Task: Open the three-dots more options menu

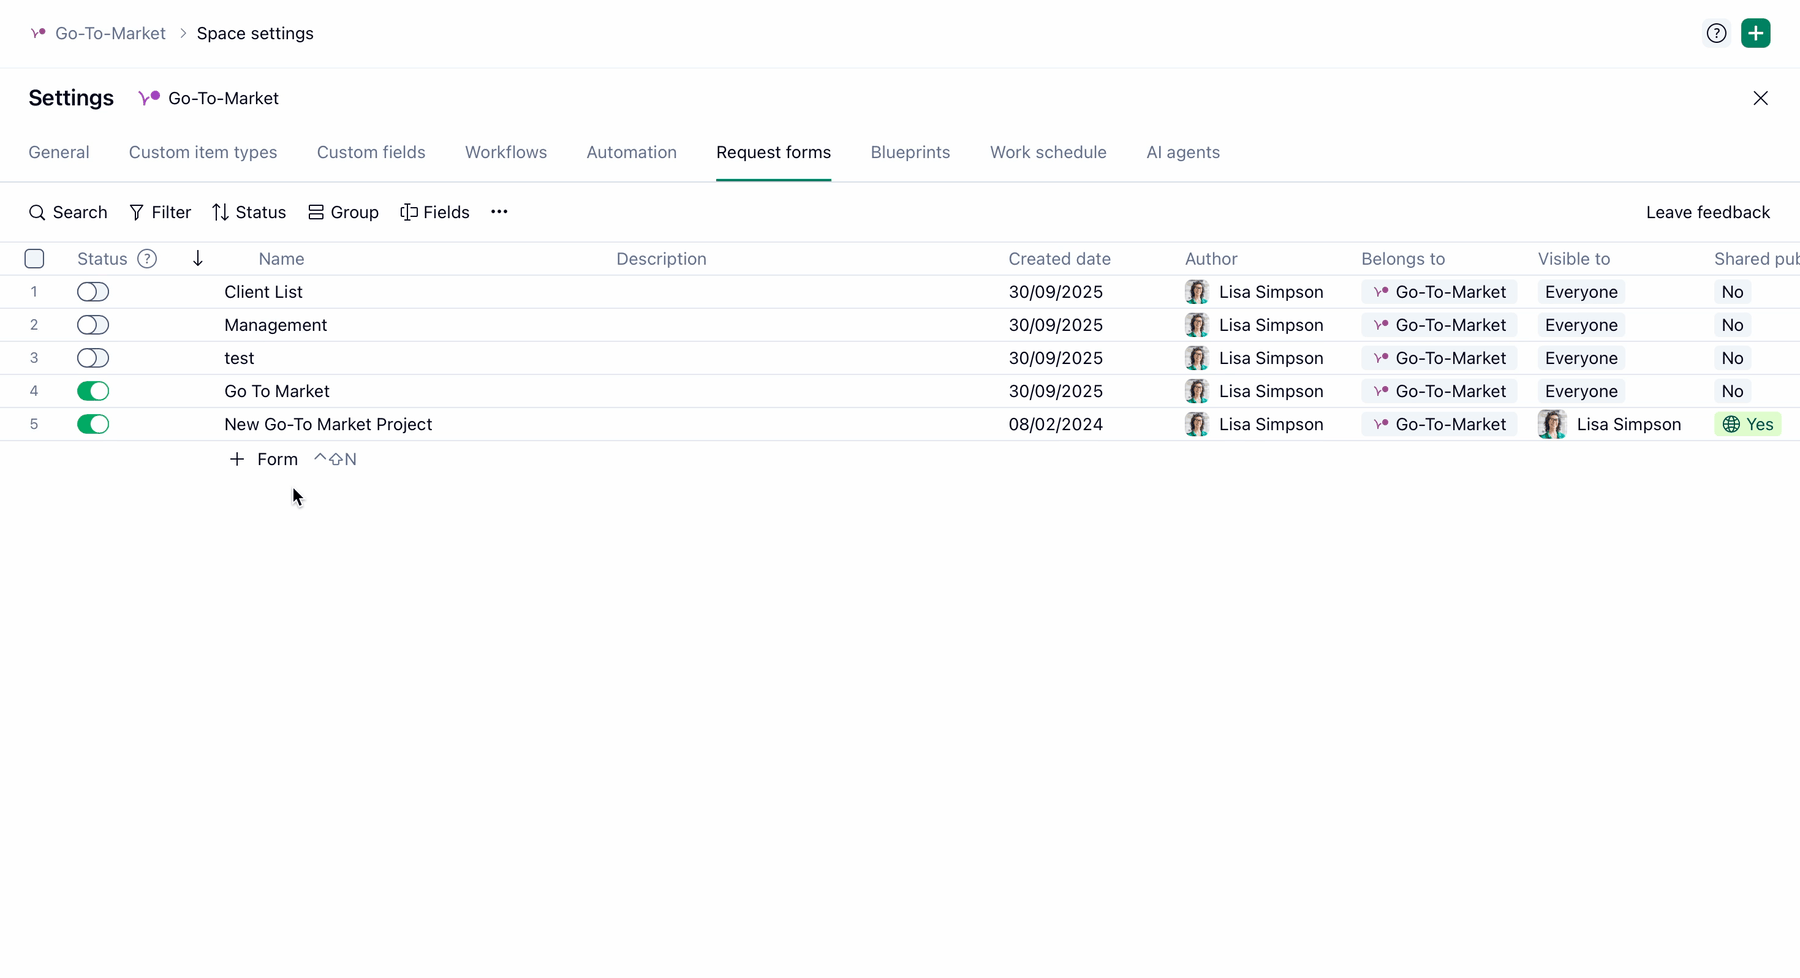Action: (499, 212)
